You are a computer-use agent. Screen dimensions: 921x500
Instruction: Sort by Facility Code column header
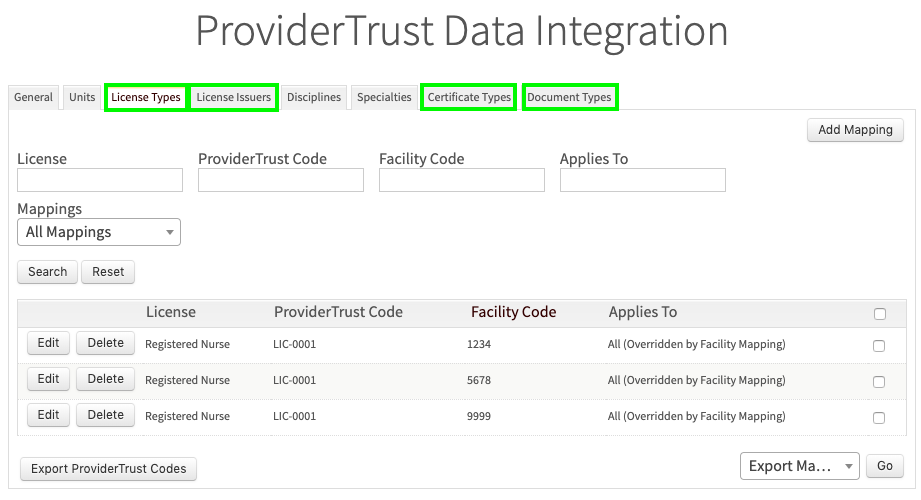click(x=513, y=312)
